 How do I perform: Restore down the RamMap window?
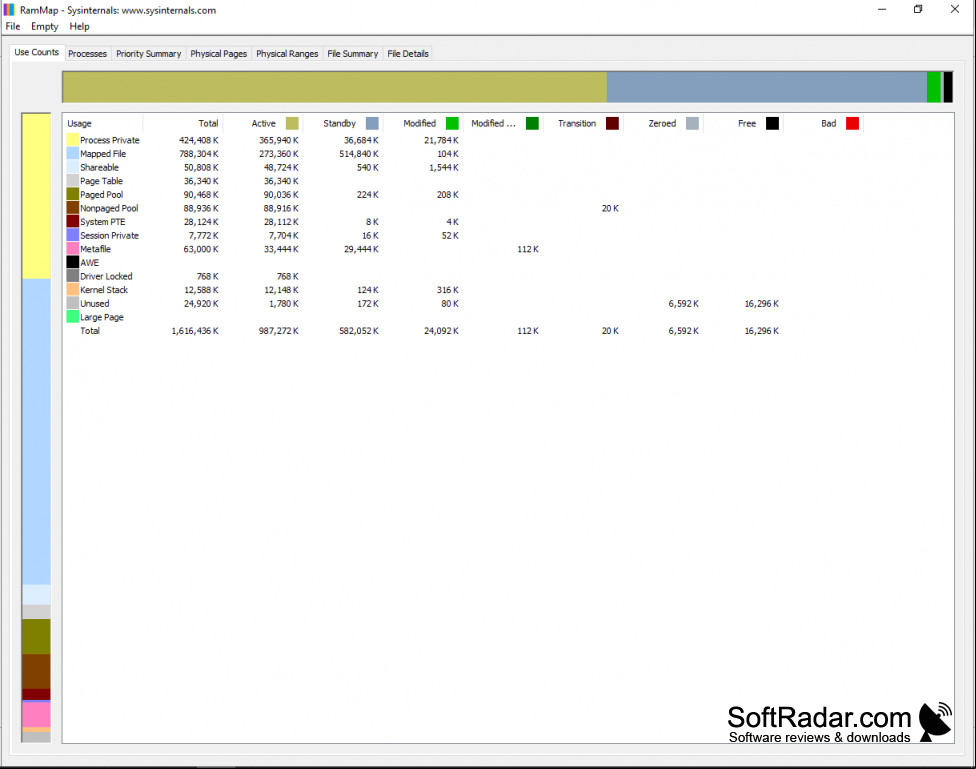(x=917, y=9)
